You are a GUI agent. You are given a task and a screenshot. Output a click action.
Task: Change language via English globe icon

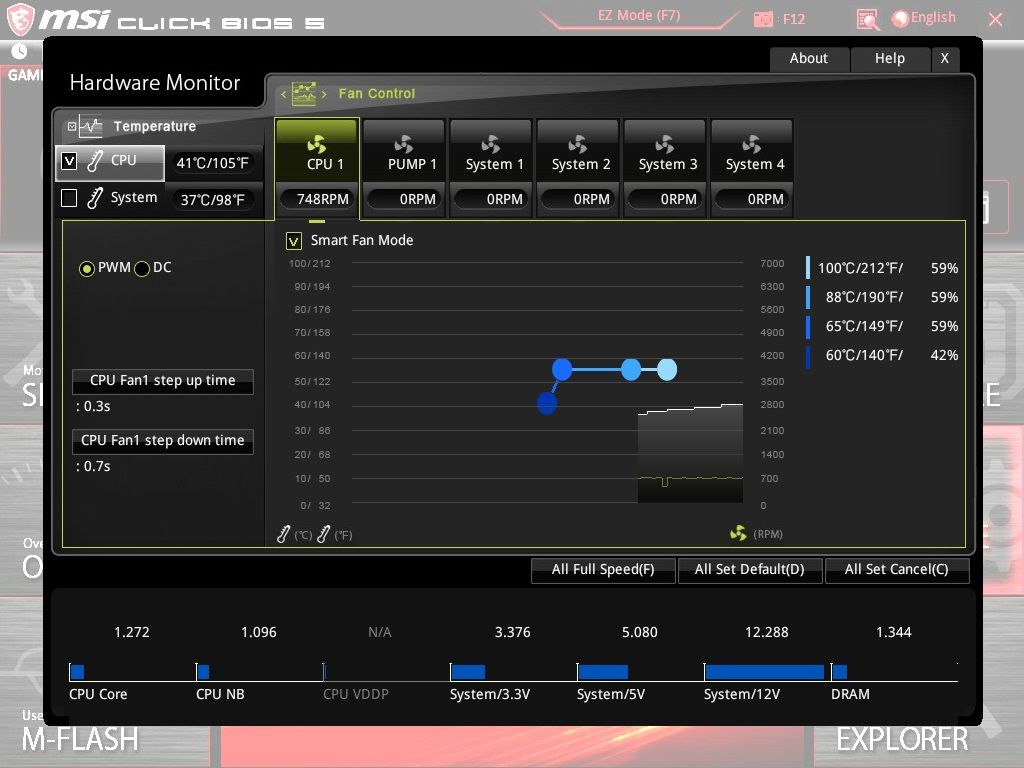tap(900, 18)
